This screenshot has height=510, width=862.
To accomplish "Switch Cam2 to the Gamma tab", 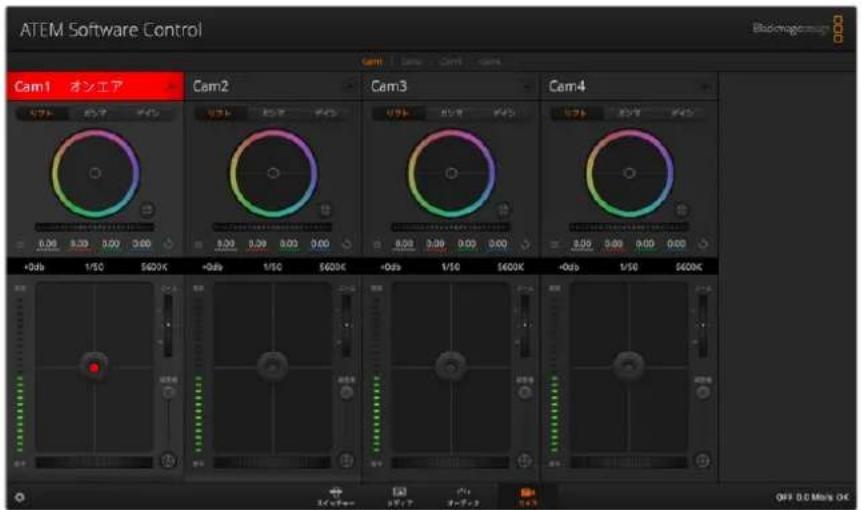I will pos(273,113).
